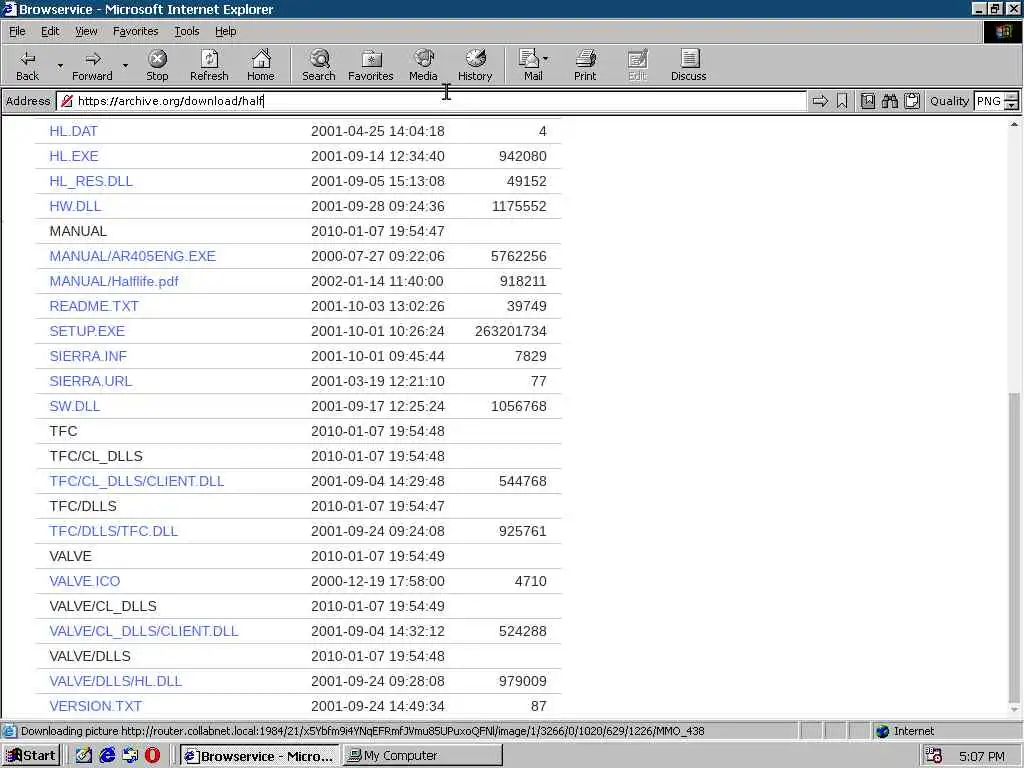Open the Help menu
Viewport: 1024px width, 768px height.
[225, 31]
